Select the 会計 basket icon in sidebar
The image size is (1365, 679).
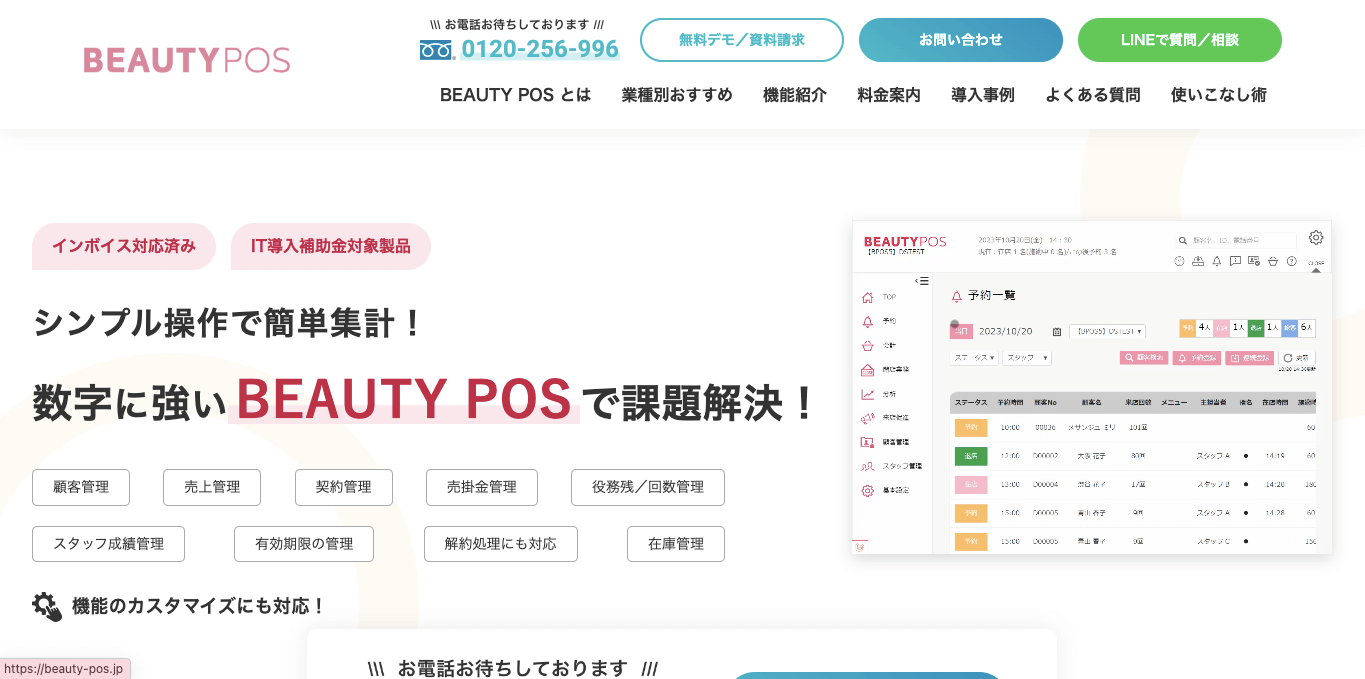[x=867, y=346]
